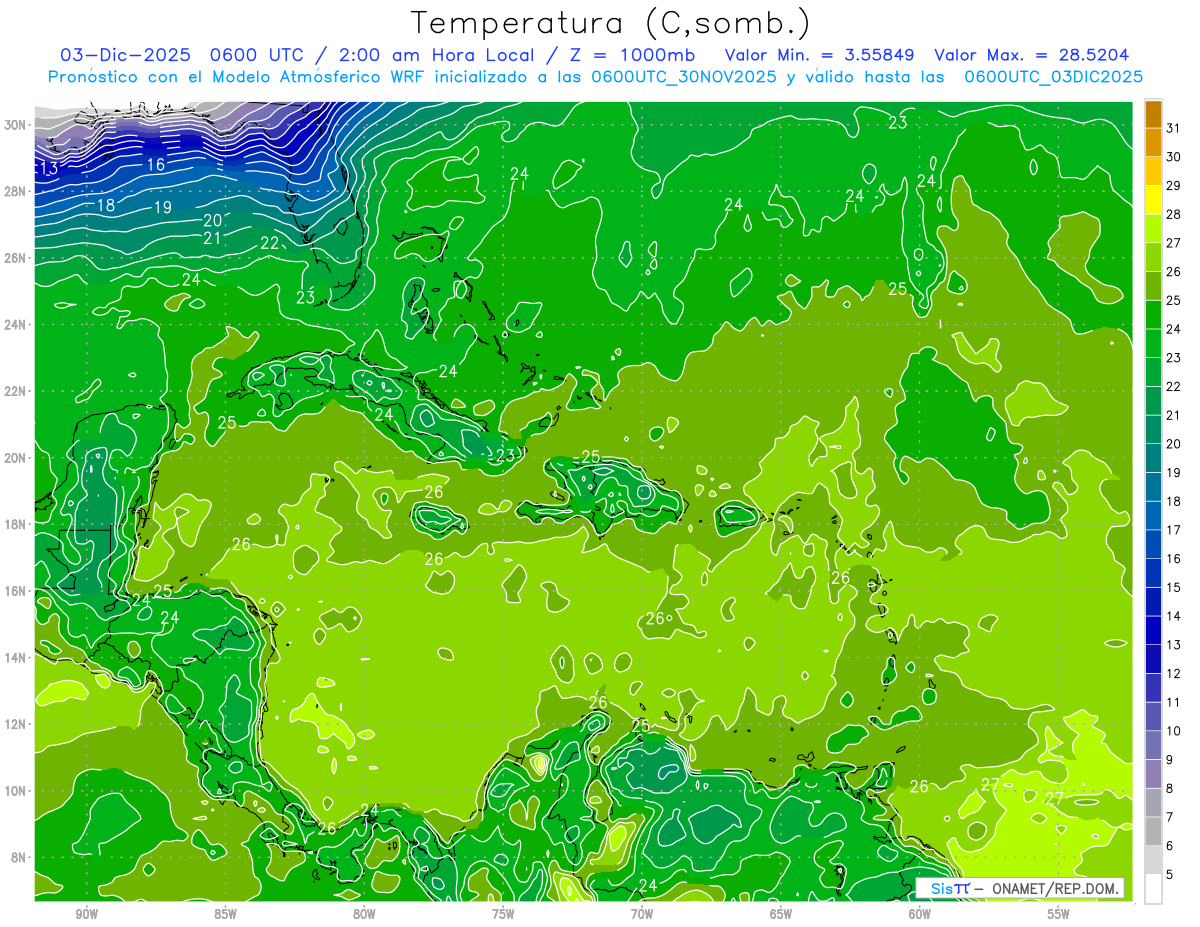Click the '55W' longitude axis label
Screen dimensions: 1200x927
[x=1059, y=914]
